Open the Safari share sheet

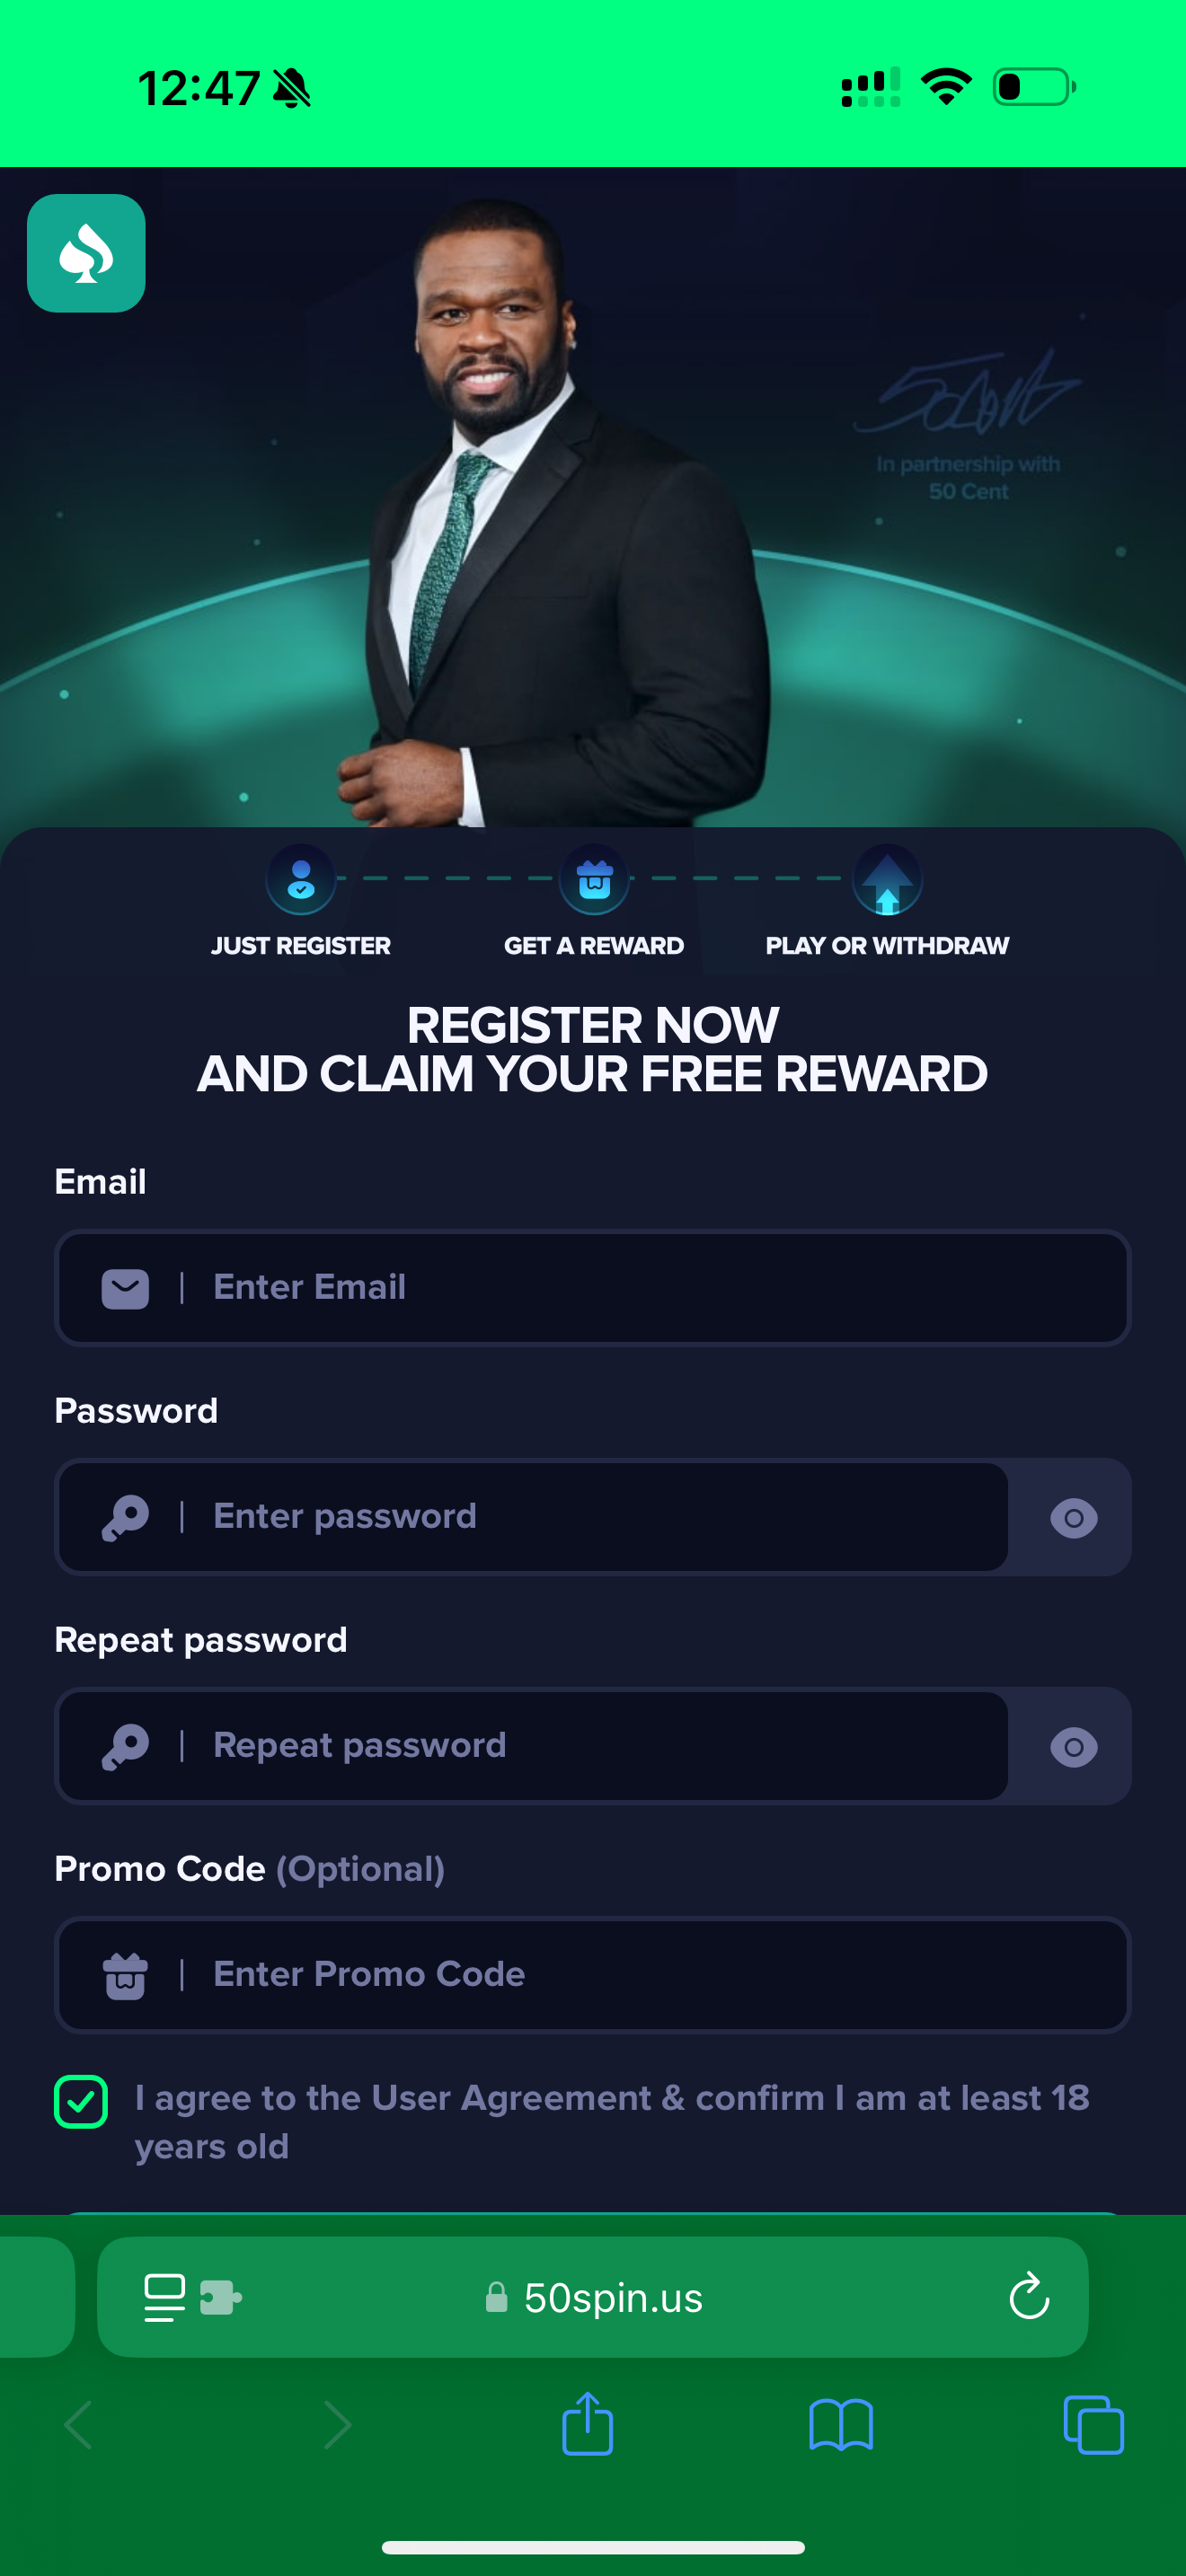pyautogui.click(x=588, y=2423)
